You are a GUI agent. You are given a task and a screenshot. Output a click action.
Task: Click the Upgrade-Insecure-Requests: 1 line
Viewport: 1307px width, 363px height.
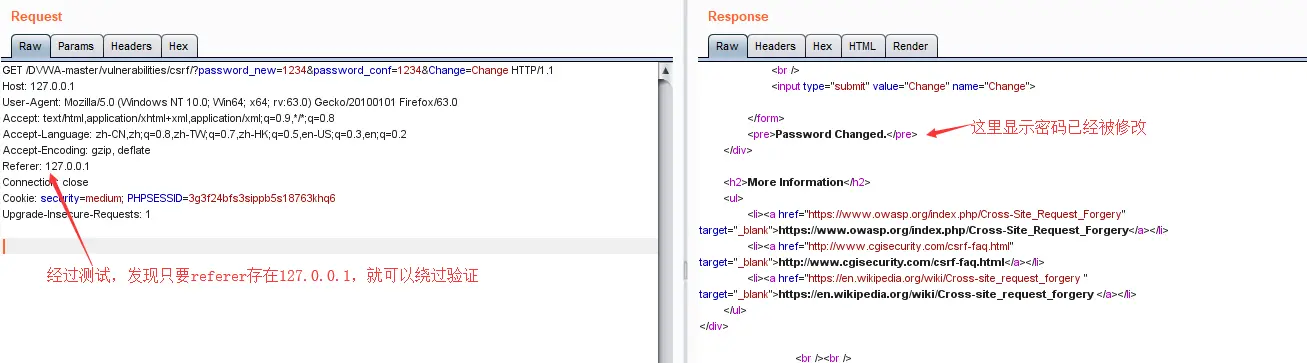click(77, 214)
